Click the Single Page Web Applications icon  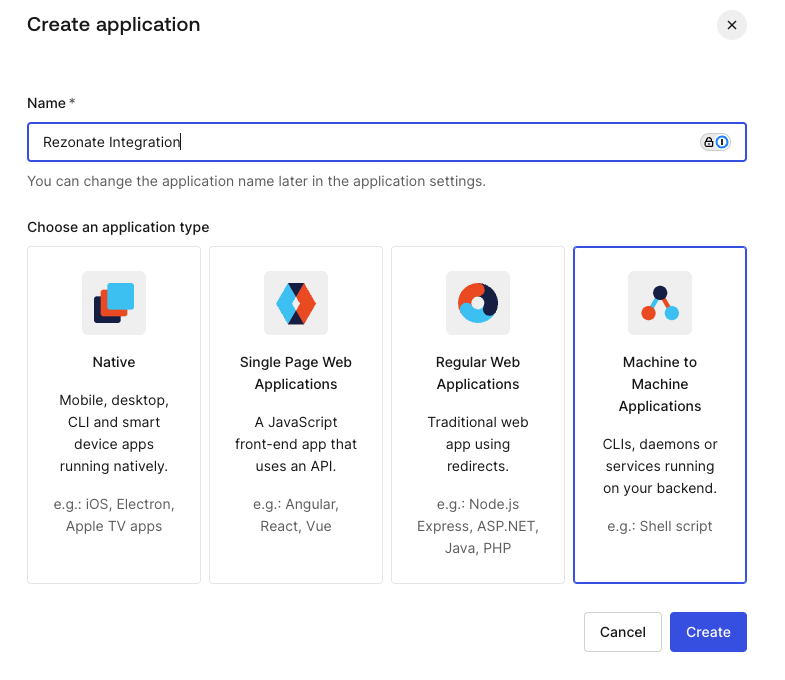(x=296, y=302)
